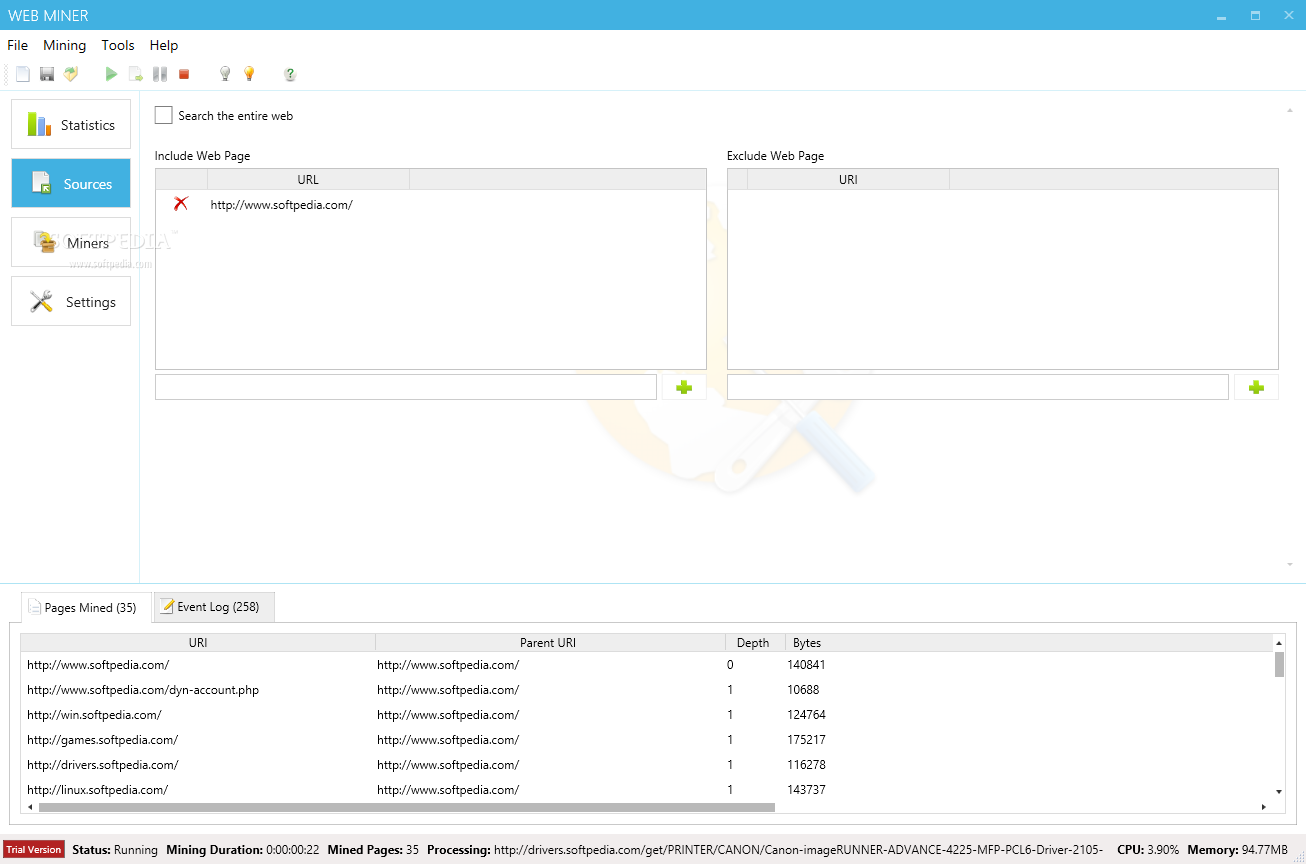Click the Mined Pages: 35 status entry

pyautogui.click(x=373, y=850)
